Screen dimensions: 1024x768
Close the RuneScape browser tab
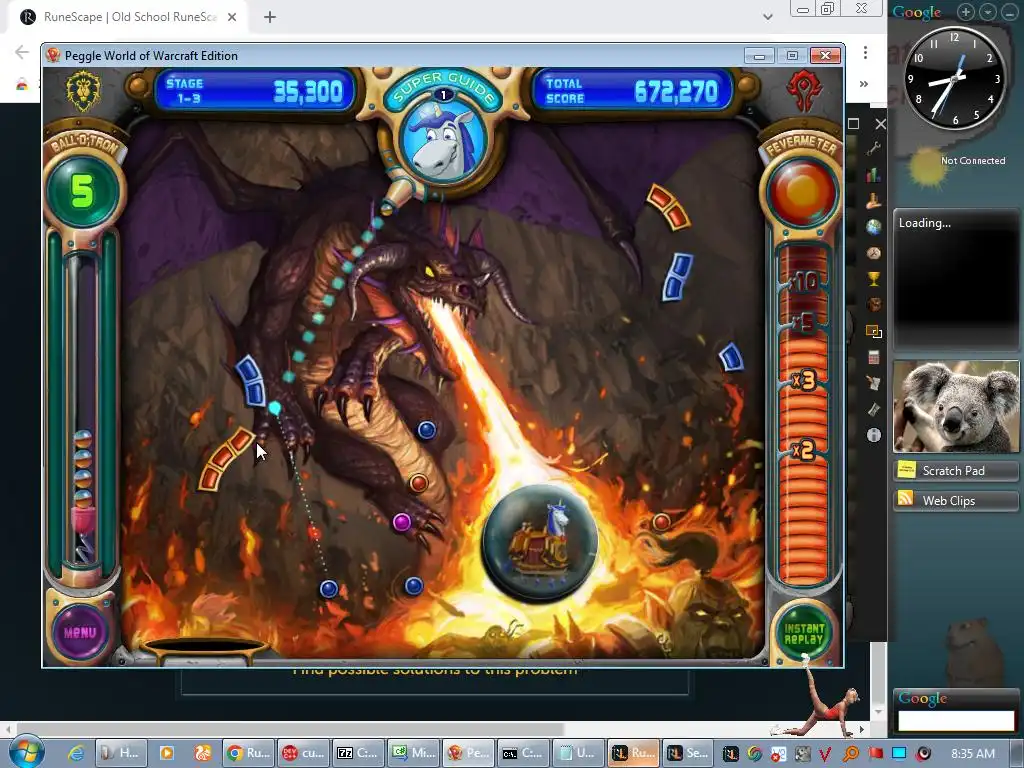click(232, 17)
